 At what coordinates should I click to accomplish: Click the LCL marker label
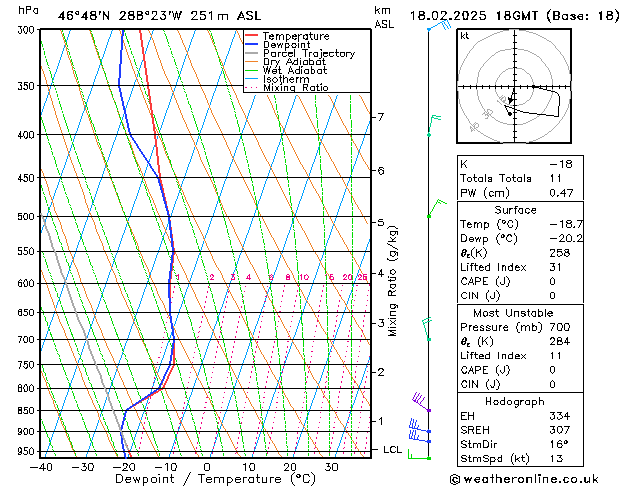click(392, 450)
